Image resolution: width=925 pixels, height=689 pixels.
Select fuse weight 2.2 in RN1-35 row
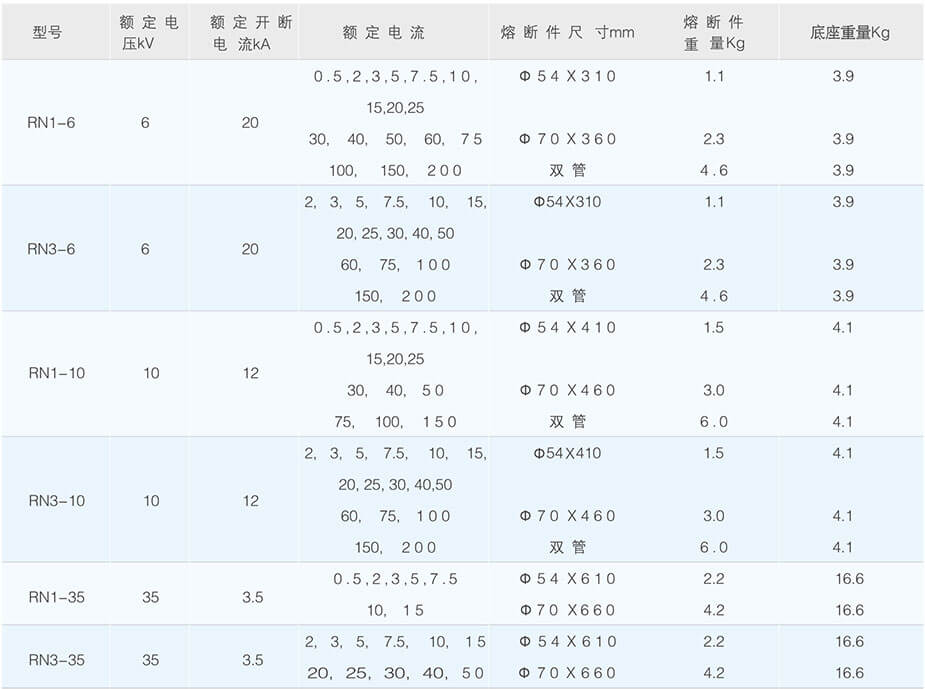pyautogui.click(x=714, y=579)
